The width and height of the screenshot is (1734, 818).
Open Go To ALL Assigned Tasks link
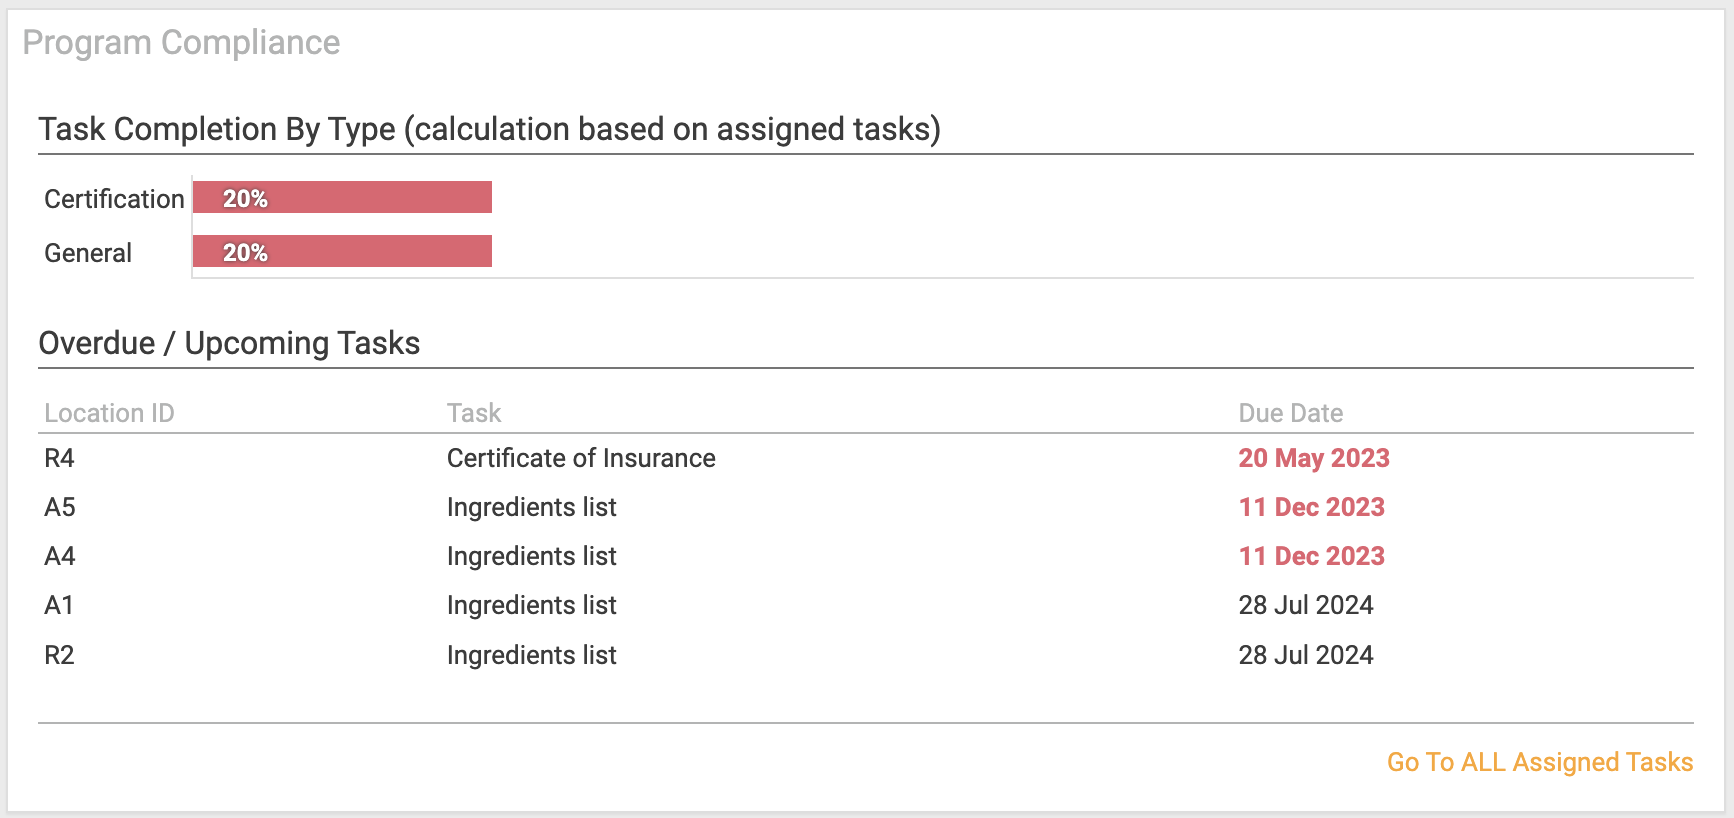tap(1539, 762)
